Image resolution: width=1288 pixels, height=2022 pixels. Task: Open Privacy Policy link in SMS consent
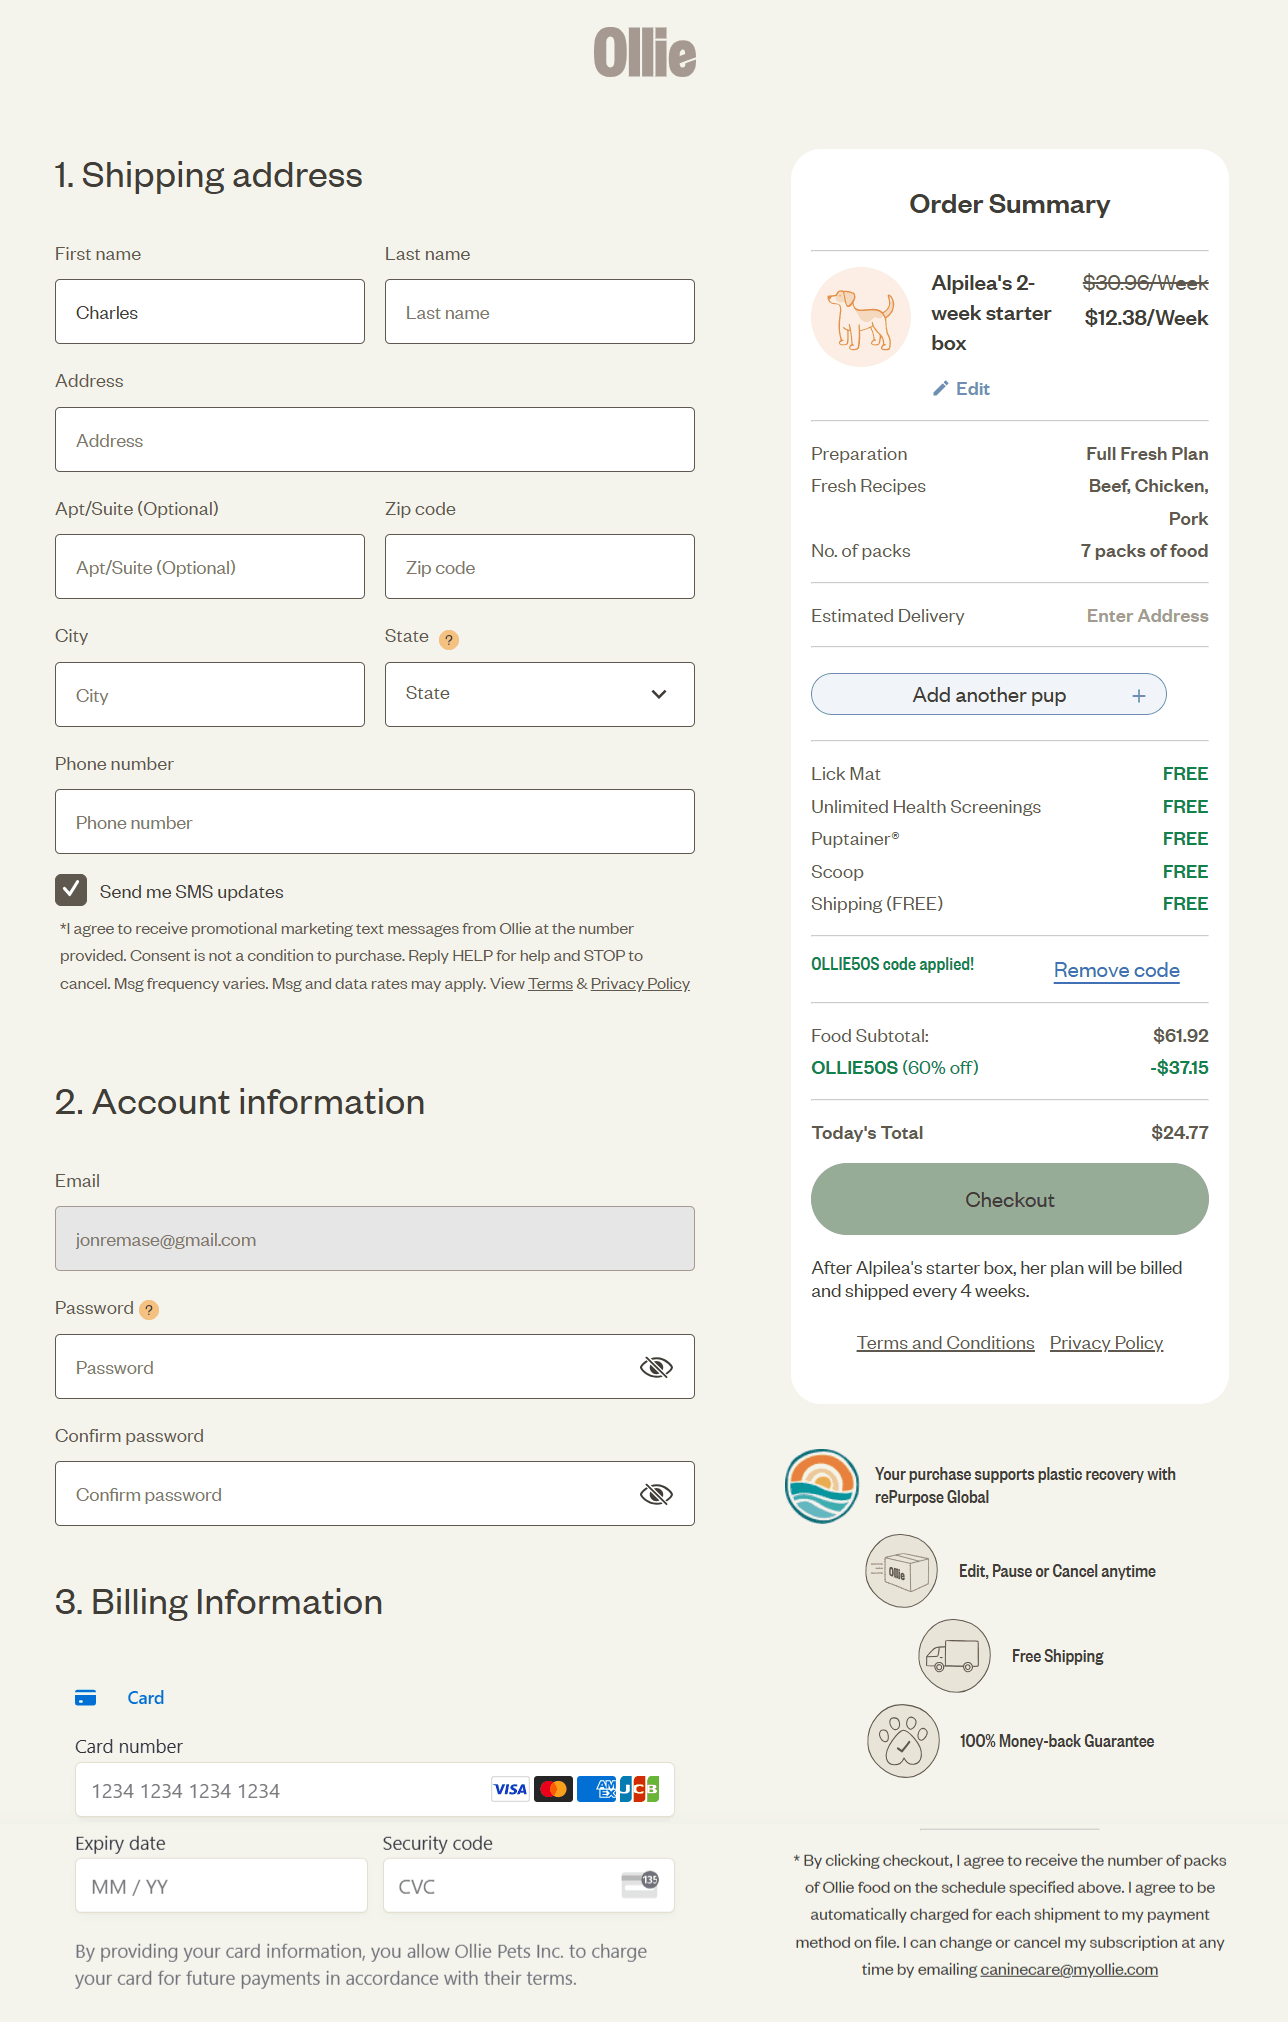[x=640, y=984]
